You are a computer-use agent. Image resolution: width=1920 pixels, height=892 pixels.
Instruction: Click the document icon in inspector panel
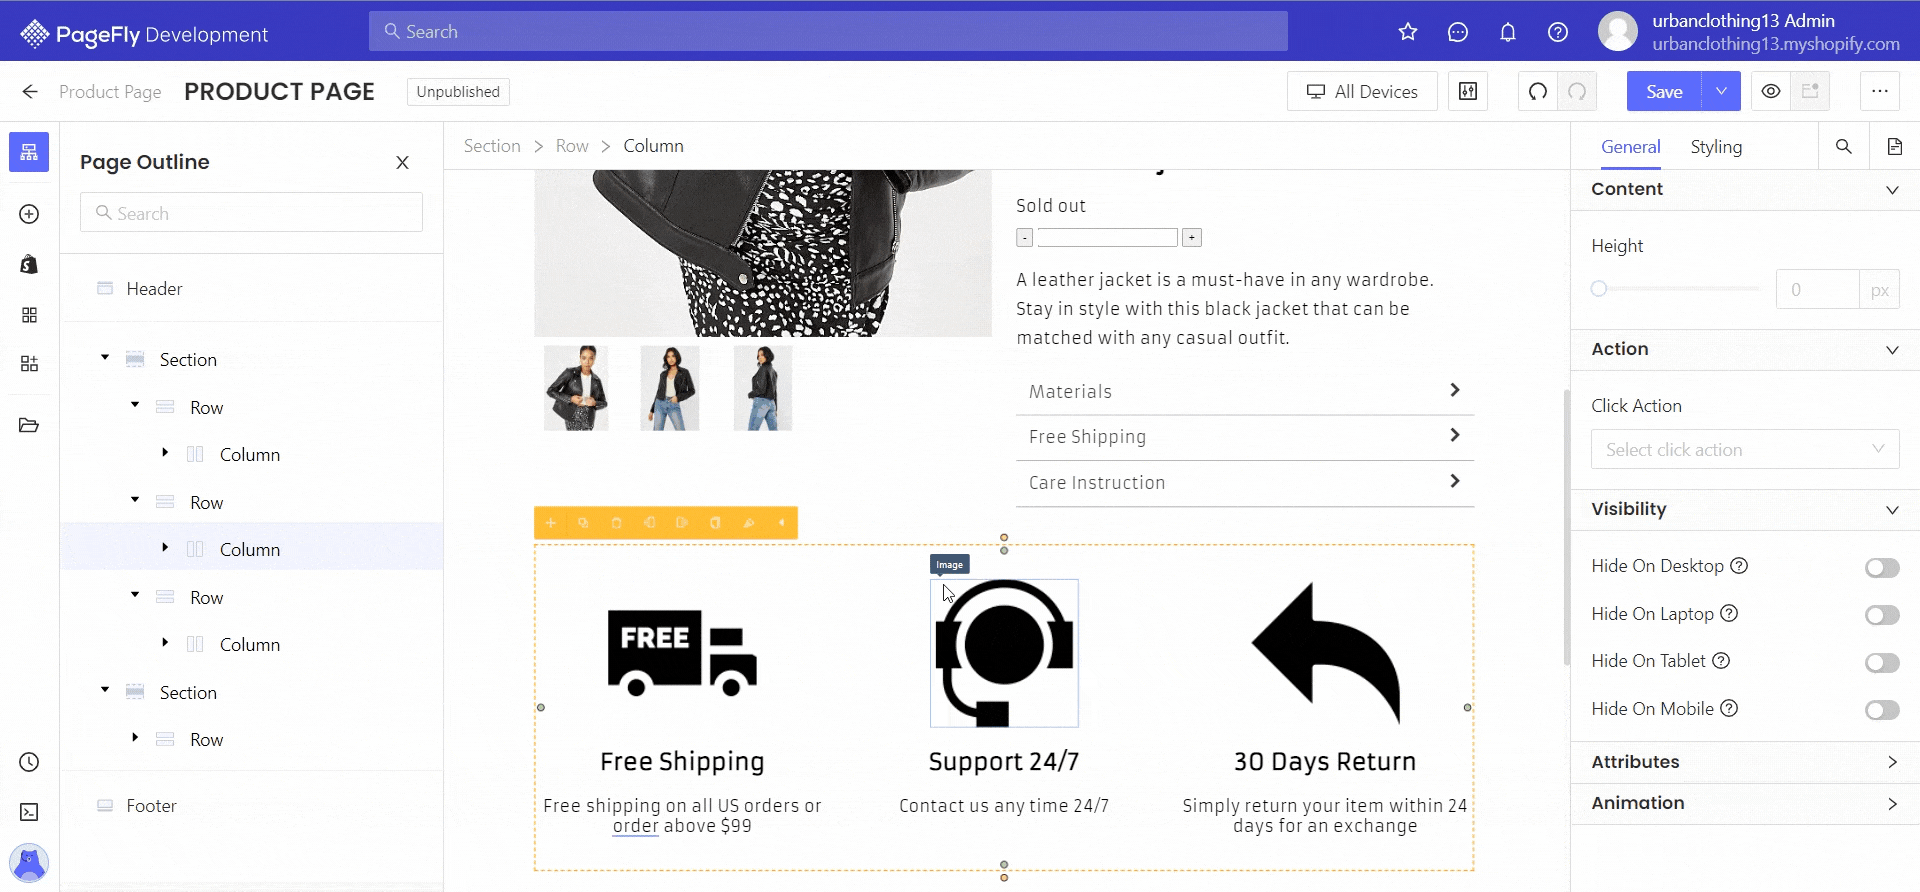[1895, 147]
